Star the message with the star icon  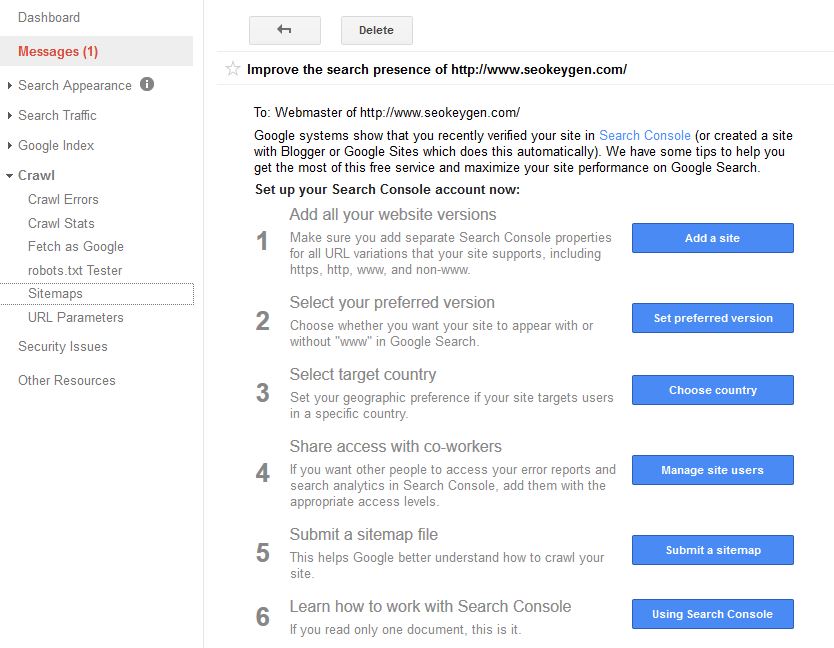[232, 69]
